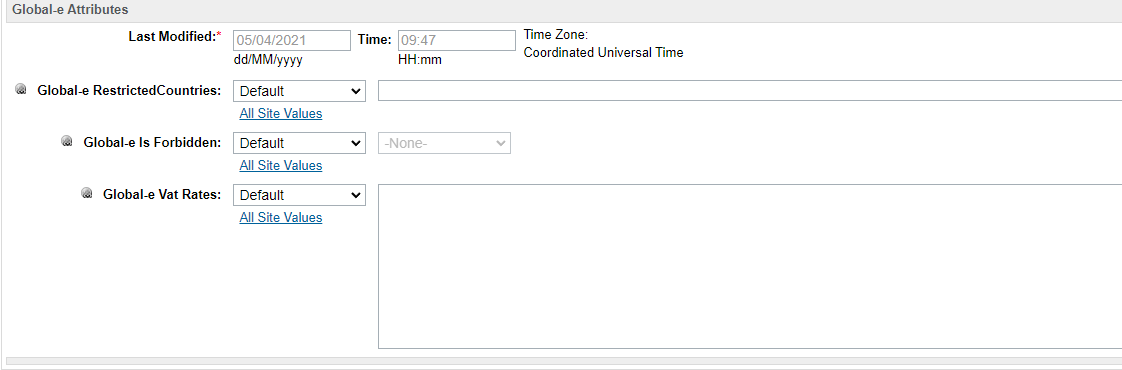The image size is (1122, 370).
Task: Click the Global-e Is Forbidden label
Action: (152, 142)
